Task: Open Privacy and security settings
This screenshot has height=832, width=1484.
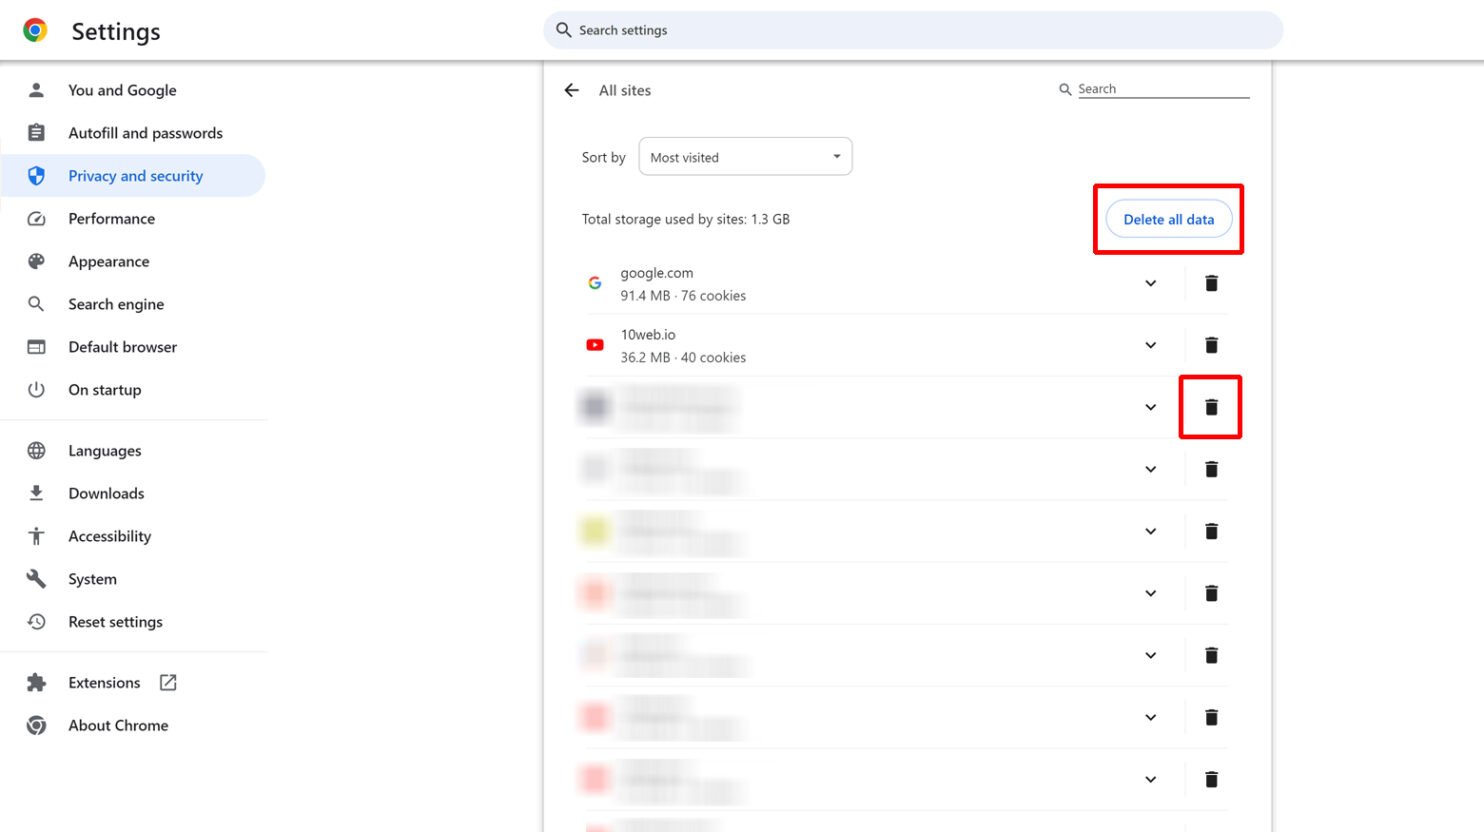Action: [x=135, y=176]
